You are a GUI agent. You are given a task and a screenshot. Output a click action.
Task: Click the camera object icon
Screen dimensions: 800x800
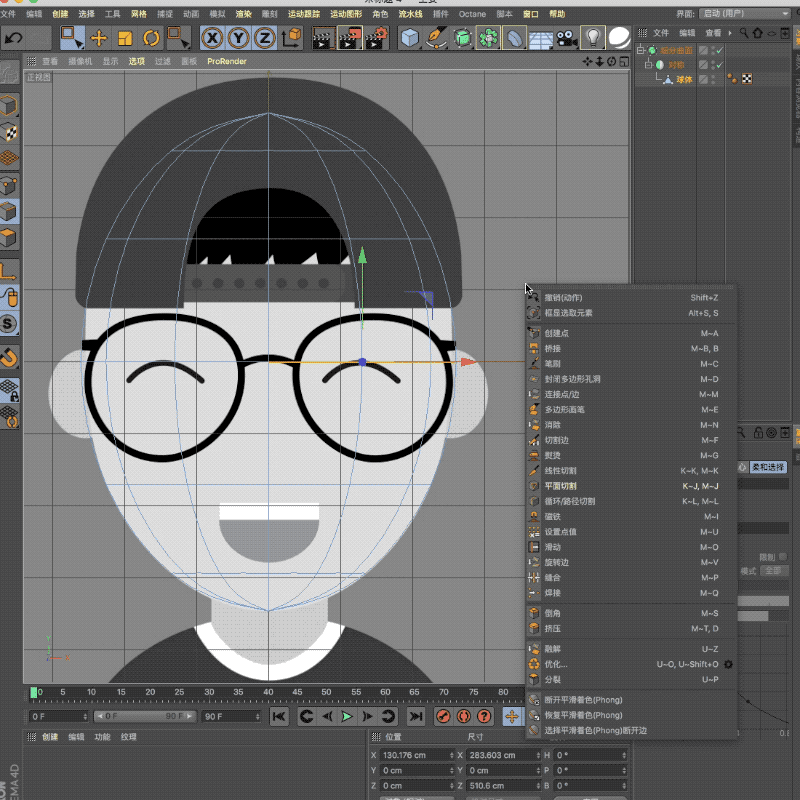tap(566, 38)
